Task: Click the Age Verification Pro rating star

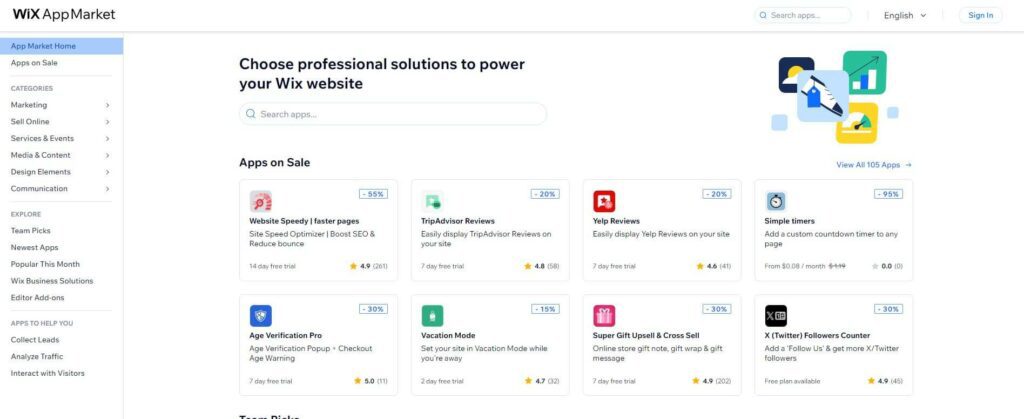Action: 357,381
